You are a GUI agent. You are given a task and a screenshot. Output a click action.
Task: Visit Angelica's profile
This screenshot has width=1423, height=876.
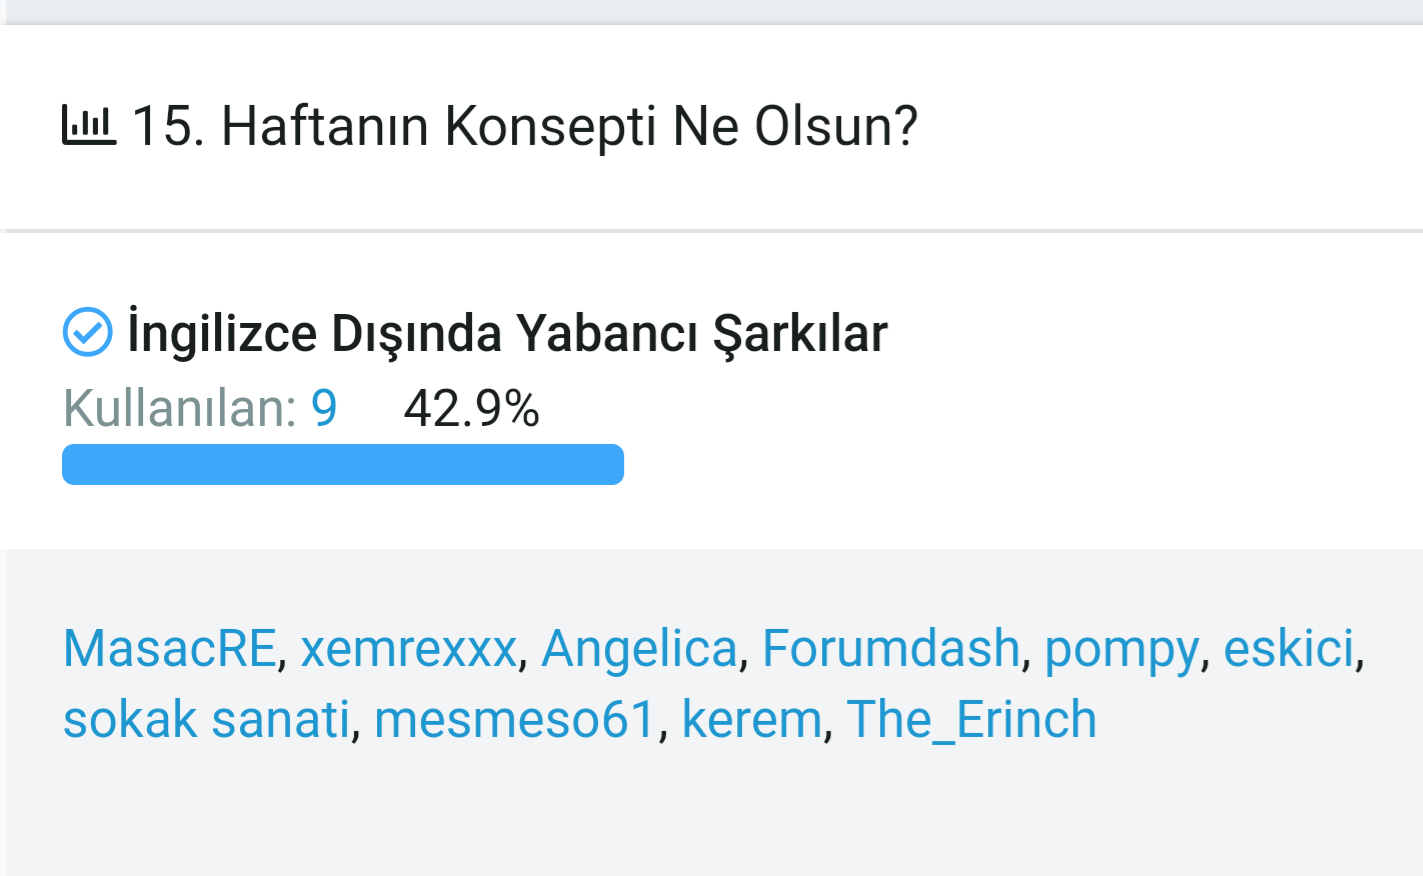pyautogui.click(x=639, y=648)
